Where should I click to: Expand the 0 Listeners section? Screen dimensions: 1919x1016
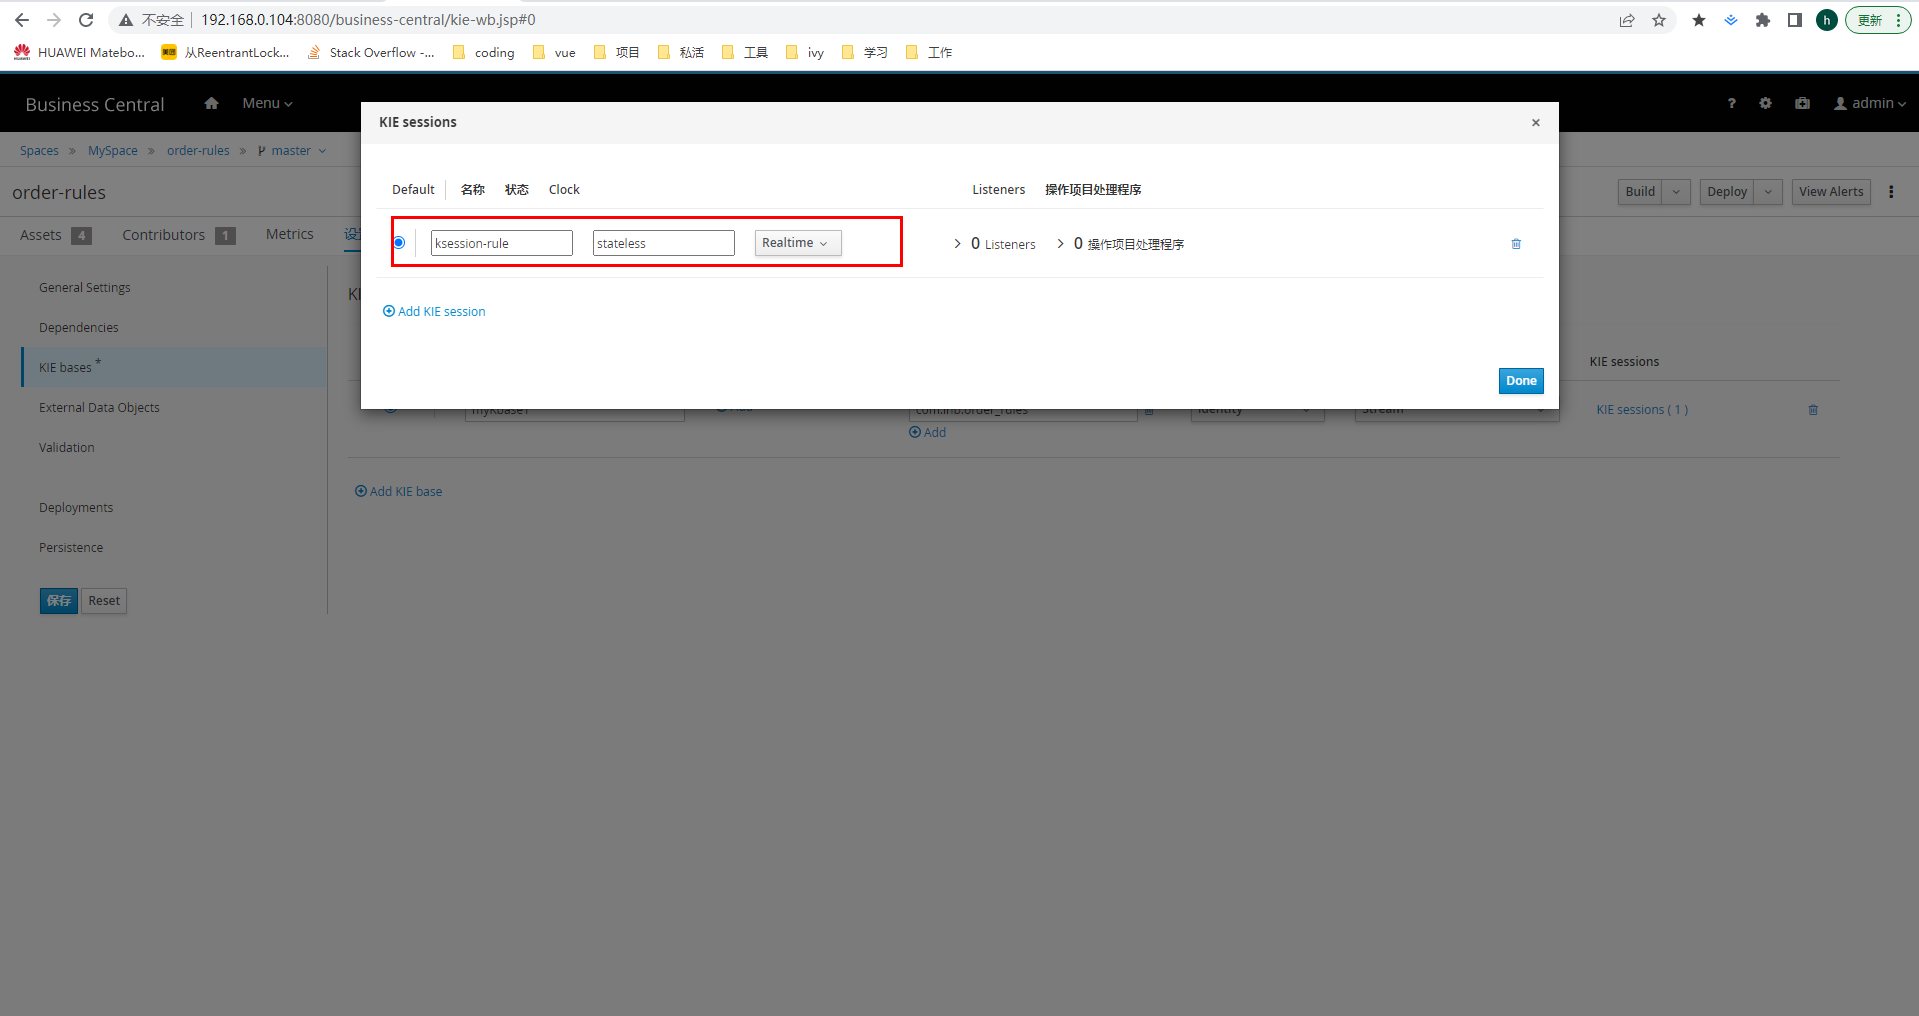click(x=994, y=244)
